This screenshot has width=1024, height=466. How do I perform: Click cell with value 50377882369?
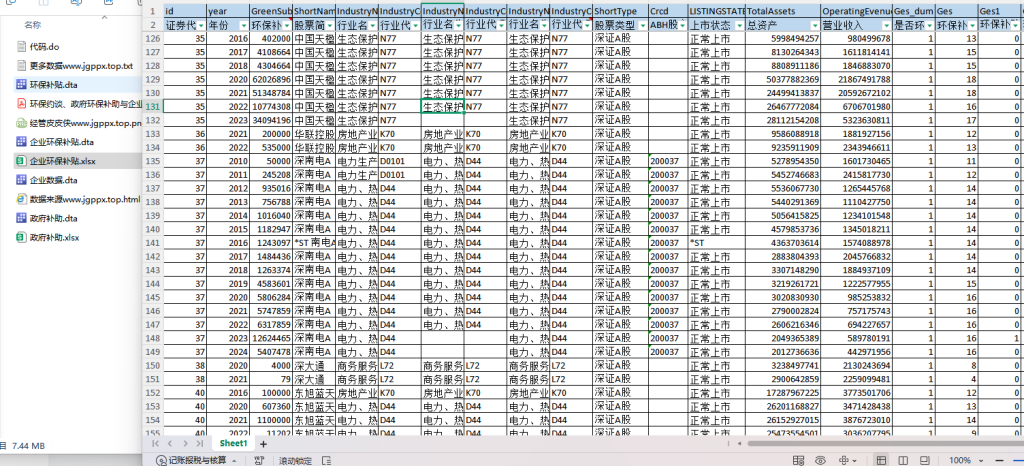(783, 79)
